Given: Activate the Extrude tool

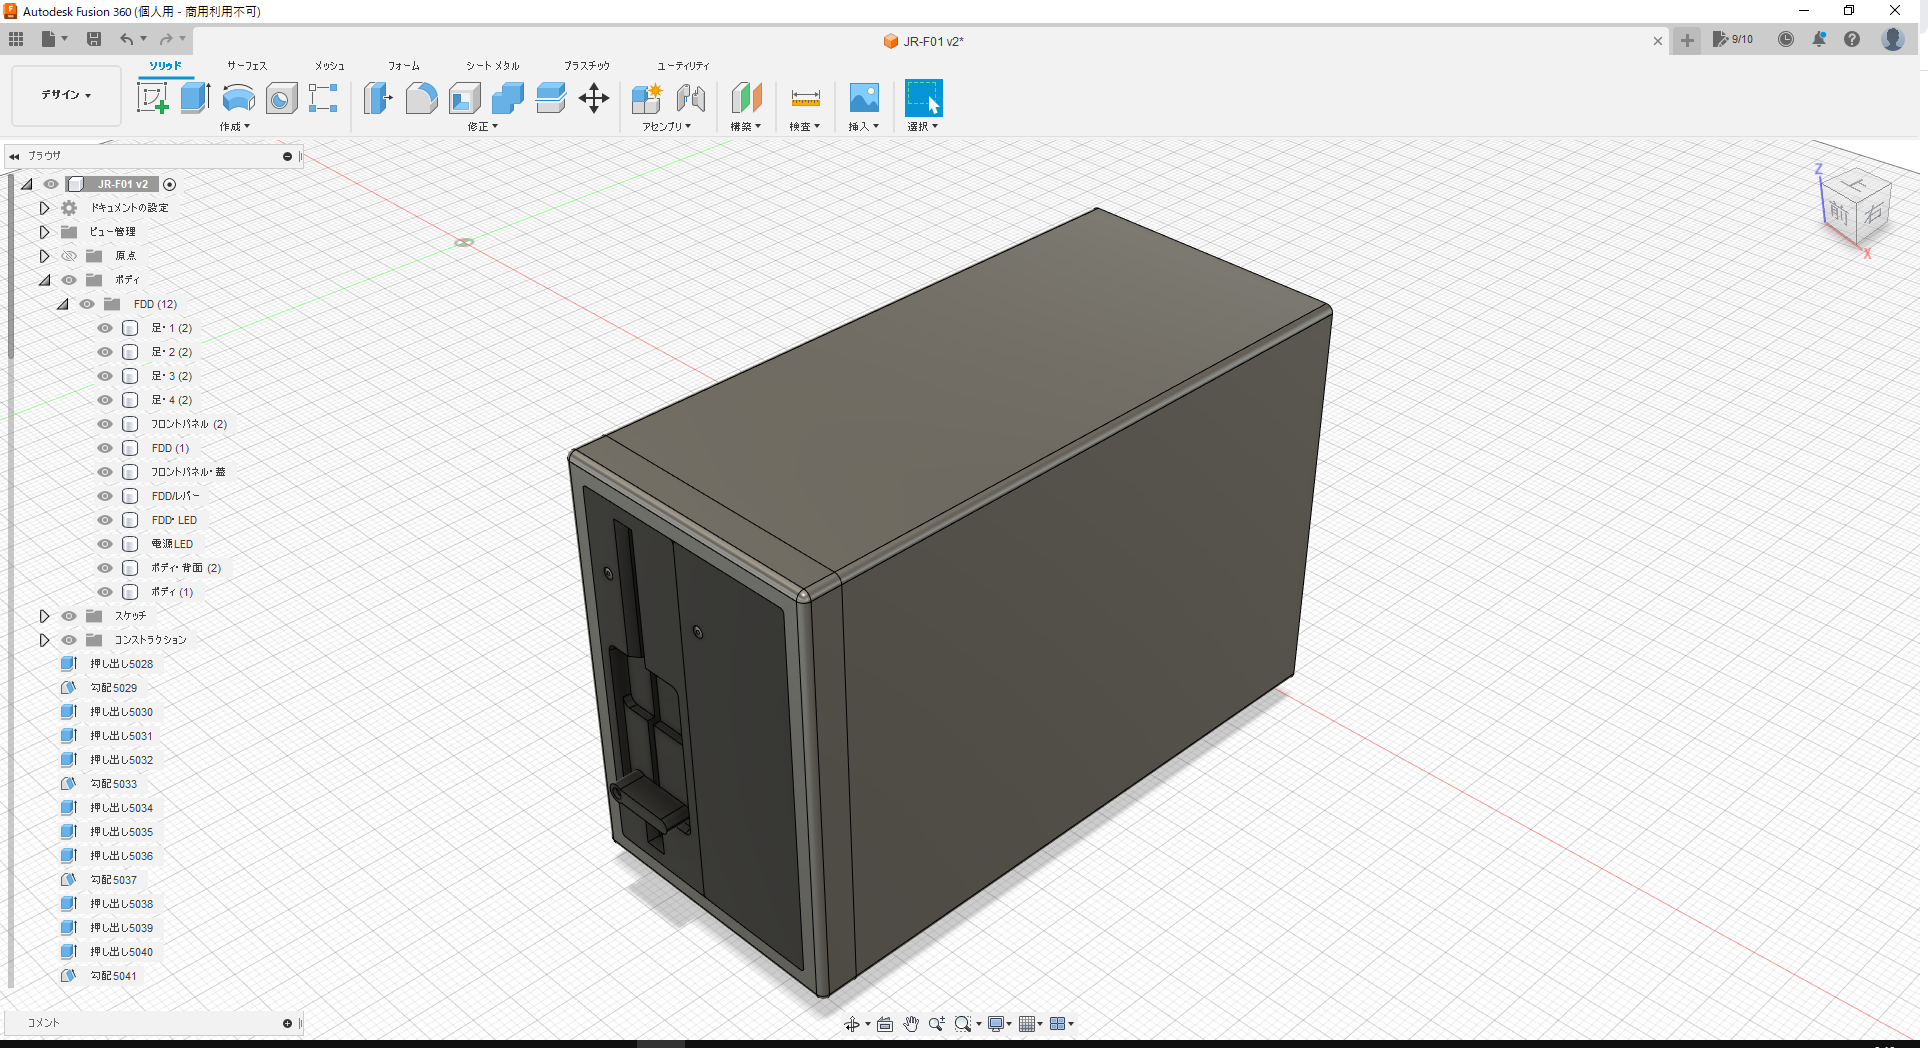Looking at the screenshot, I should click(193, 98).
